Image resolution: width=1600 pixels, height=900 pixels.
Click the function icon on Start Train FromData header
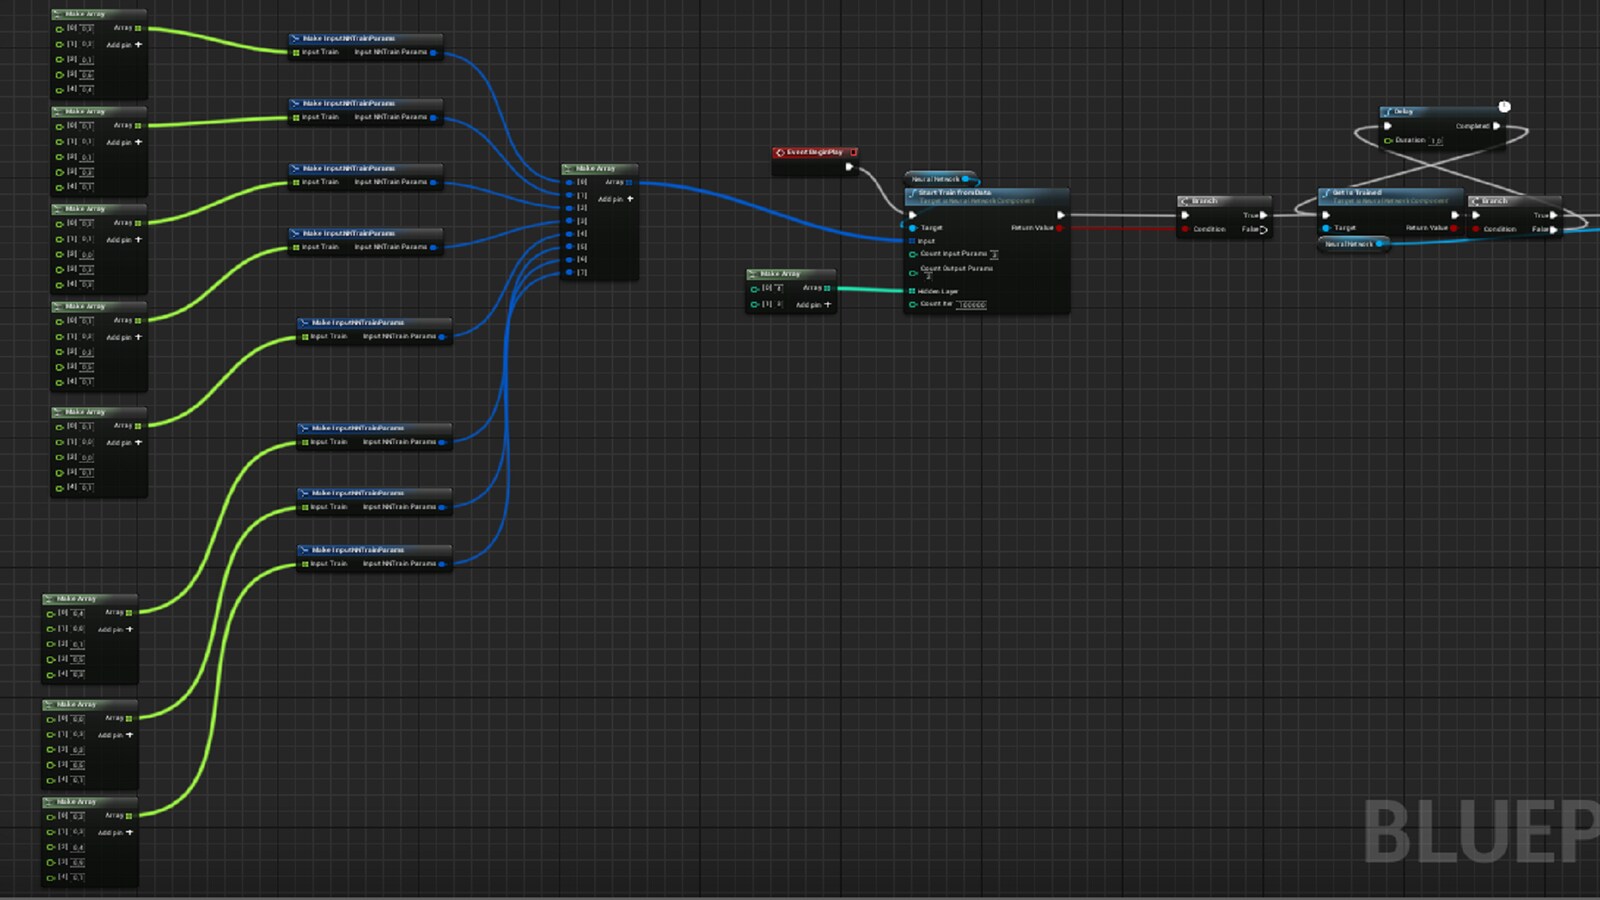point(913,193)
